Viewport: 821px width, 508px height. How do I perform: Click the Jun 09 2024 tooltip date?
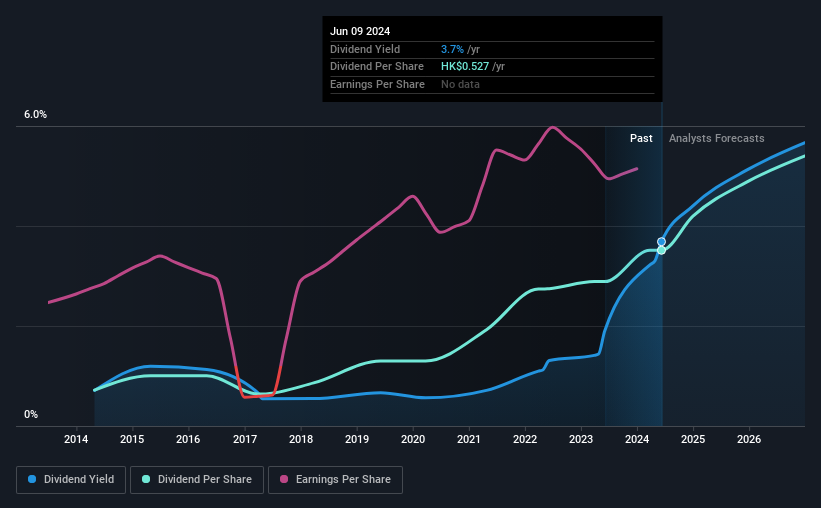[360, 31]
